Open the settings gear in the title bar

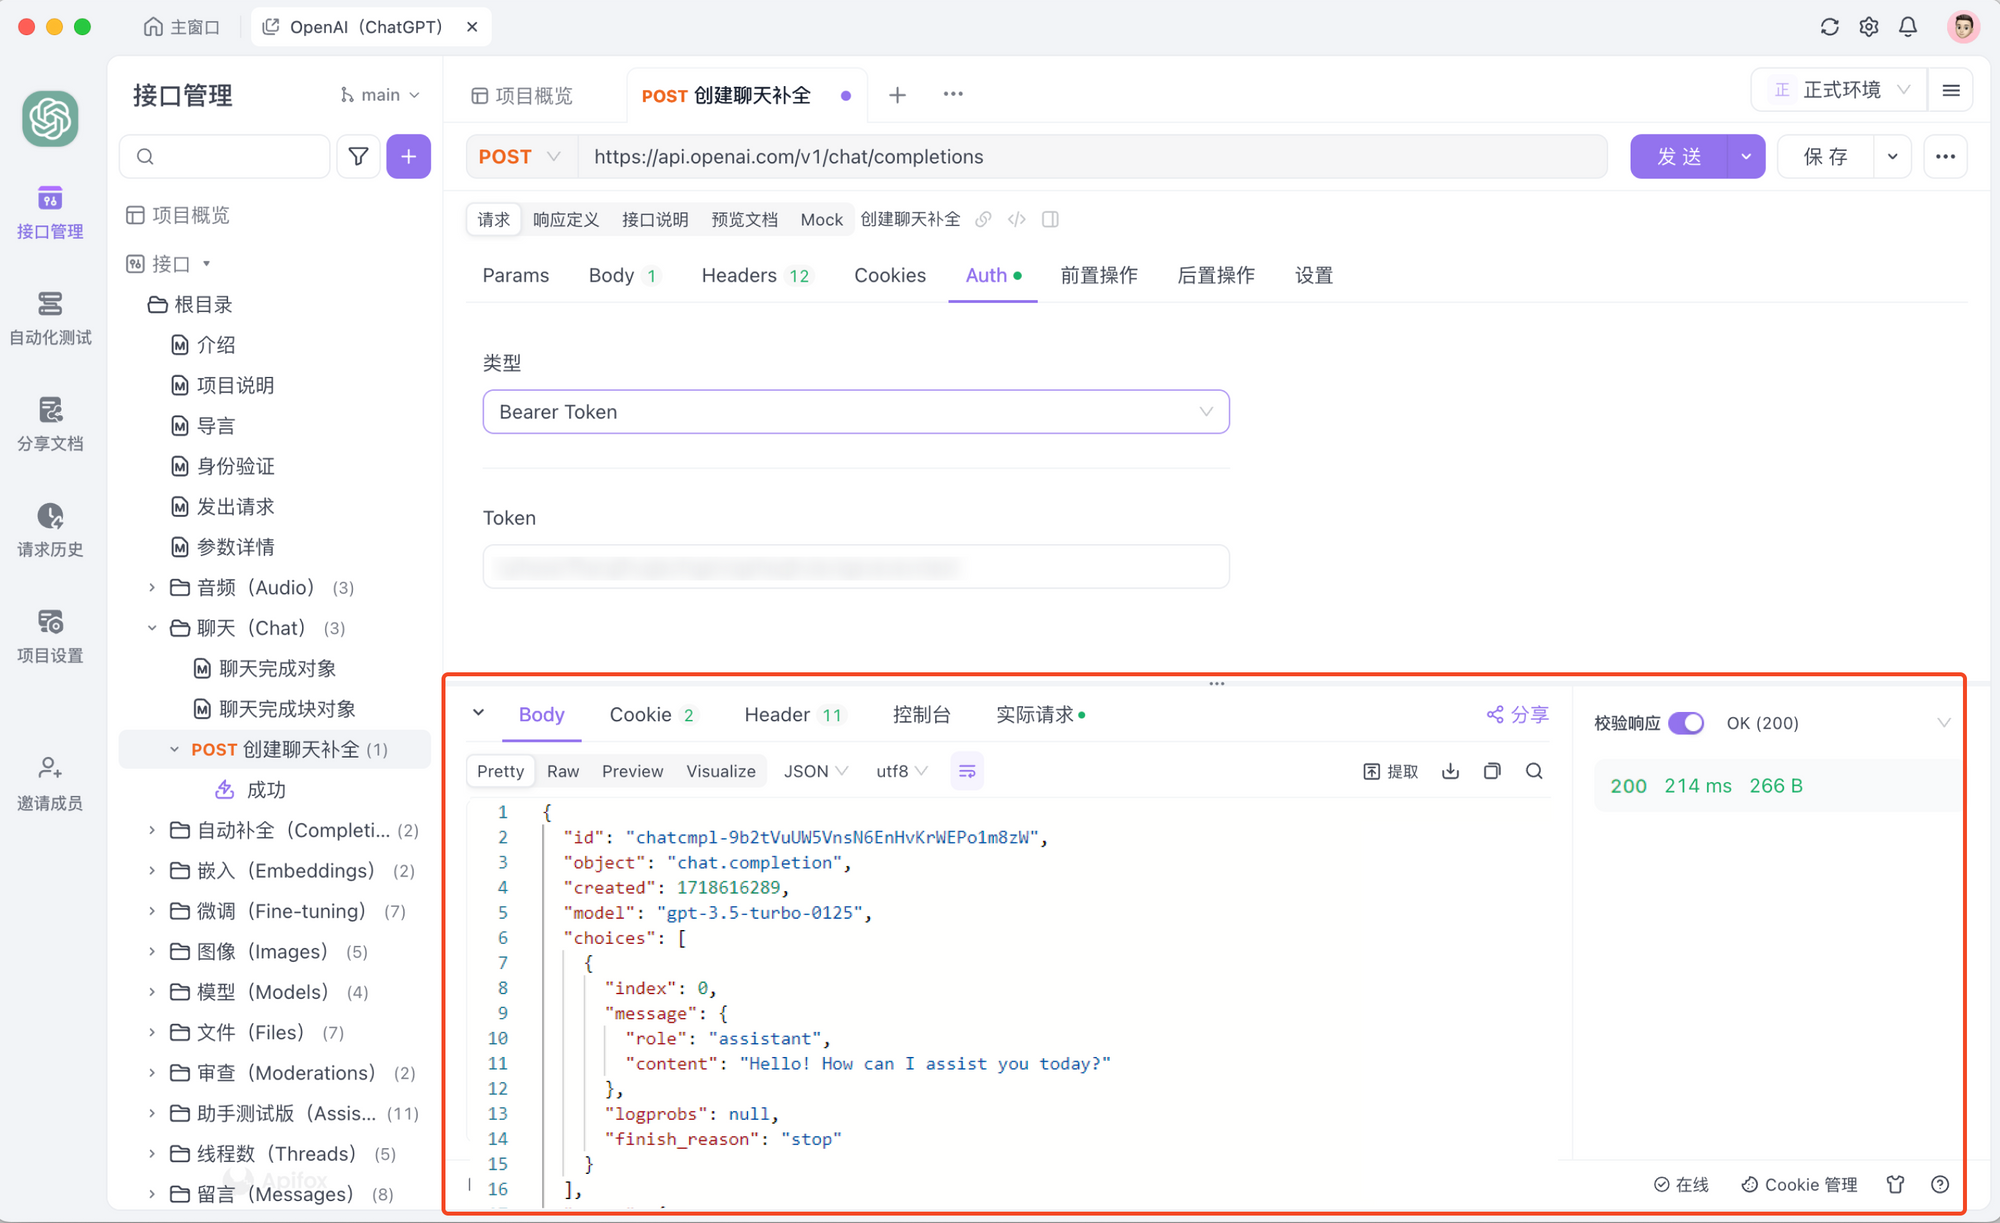click(1869, 27)
